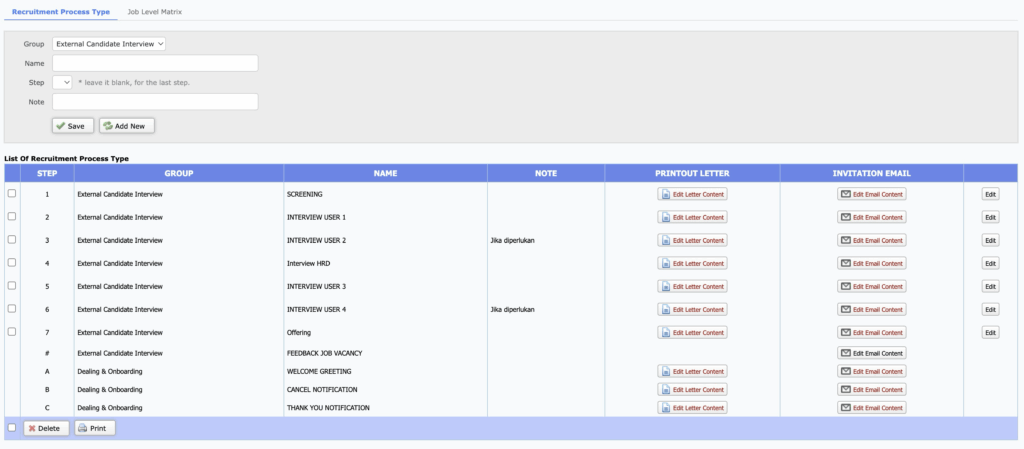This screenshot has height=449, width=1024.
Task: Toggle the select-all checkbox next to Delete
Action: click(12, 427)
